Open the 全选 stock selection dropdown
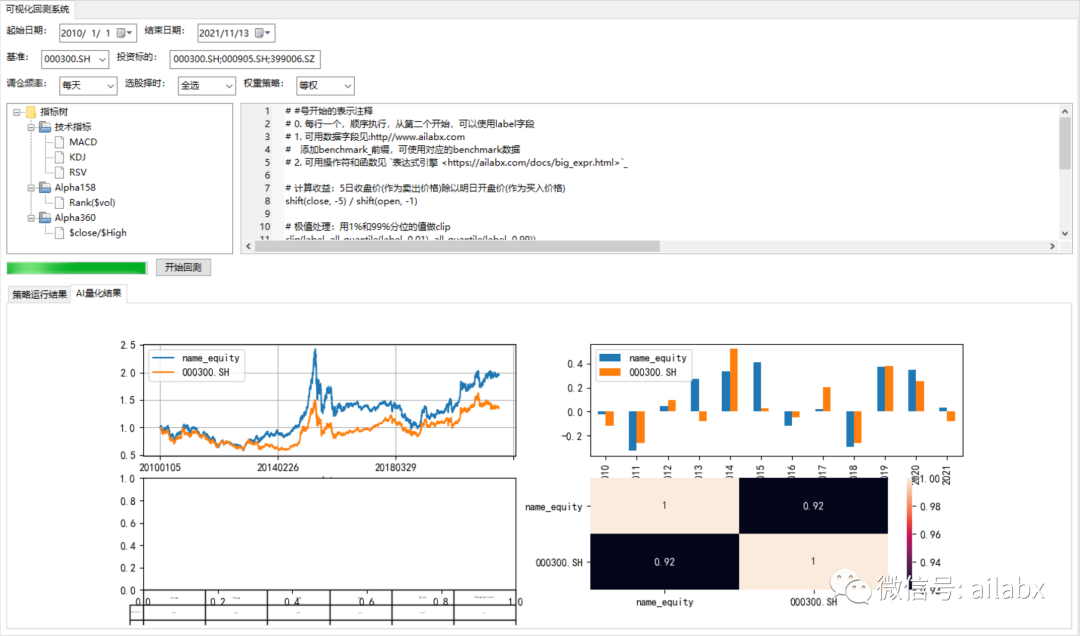Image resolution: width=1080 pixels, height=636 pixels. (206, 85)
